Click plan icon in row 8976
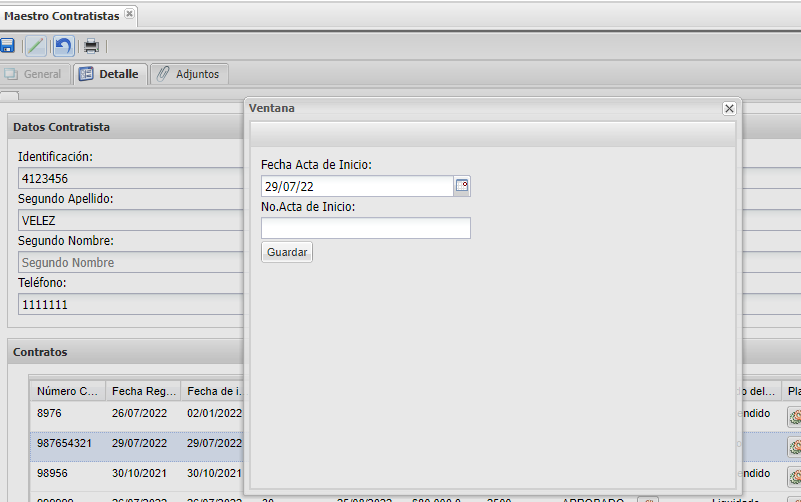Viewport: 801px width, 502px height. click(794, 417)
